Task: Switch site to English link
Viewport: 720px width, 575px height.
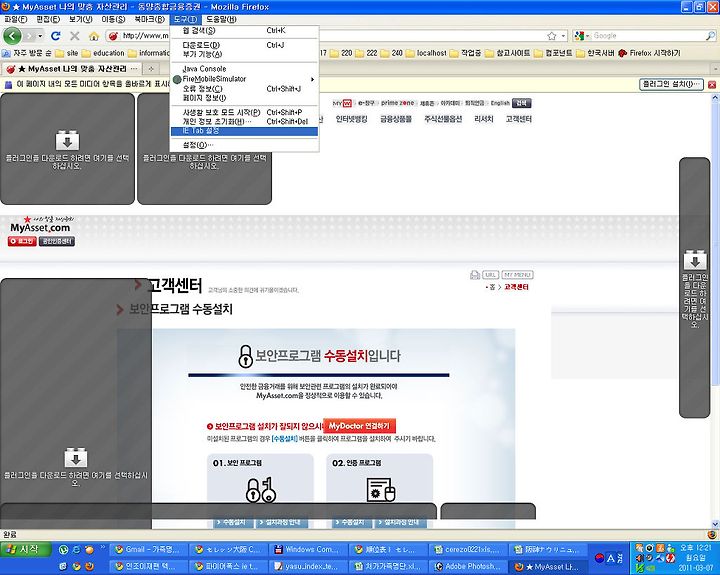Action: pyautogui.click(x=500, y=103)
